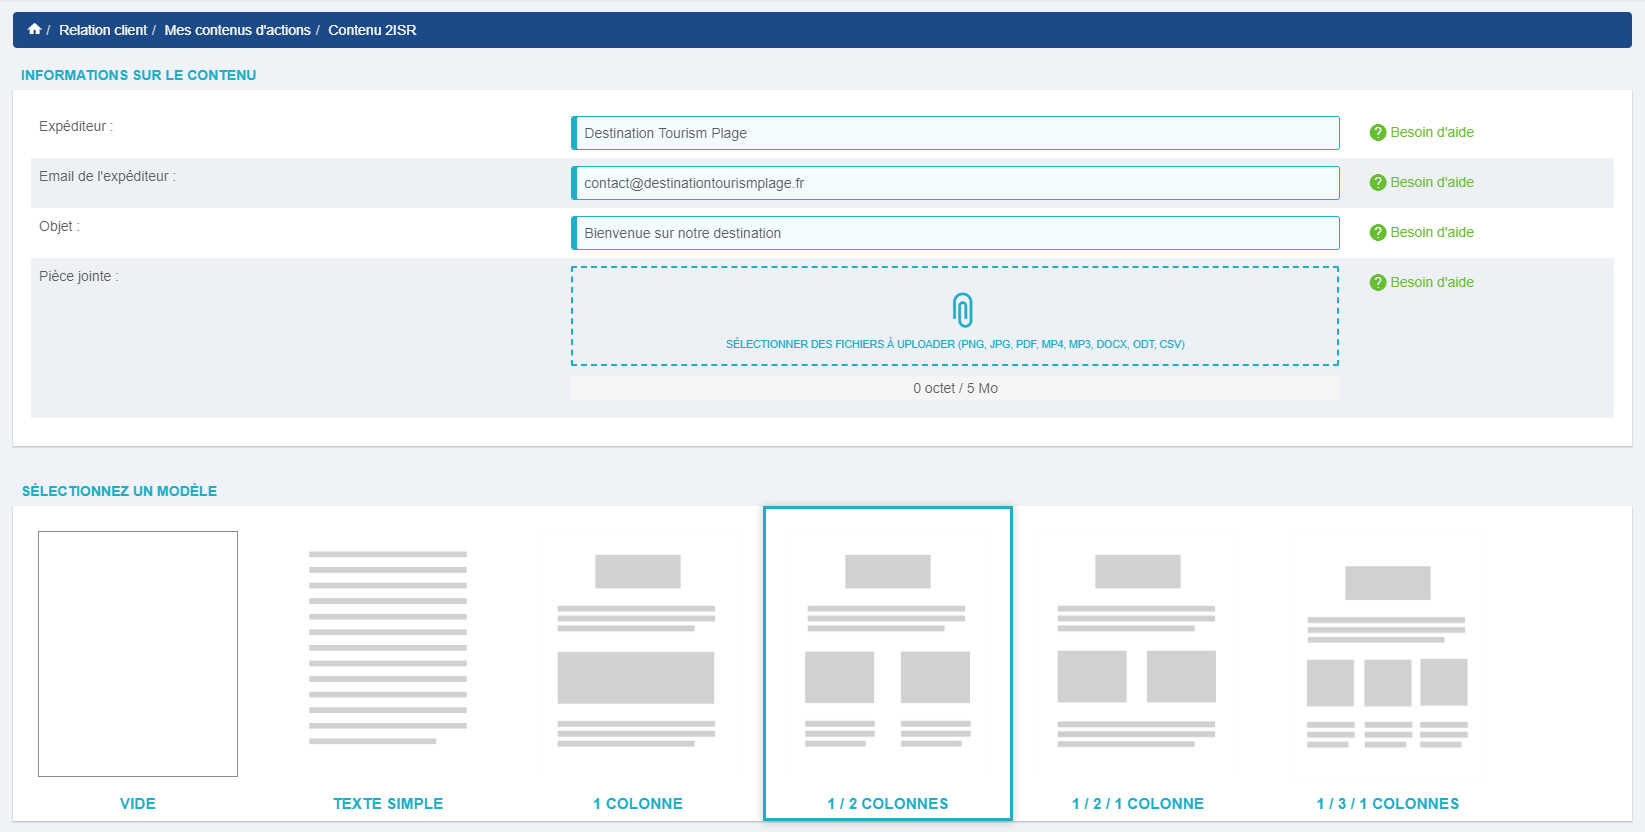Go to Mes contenus d'actions breadcrumb
This screenshot has height=832, width=1645.
(237, 30)
